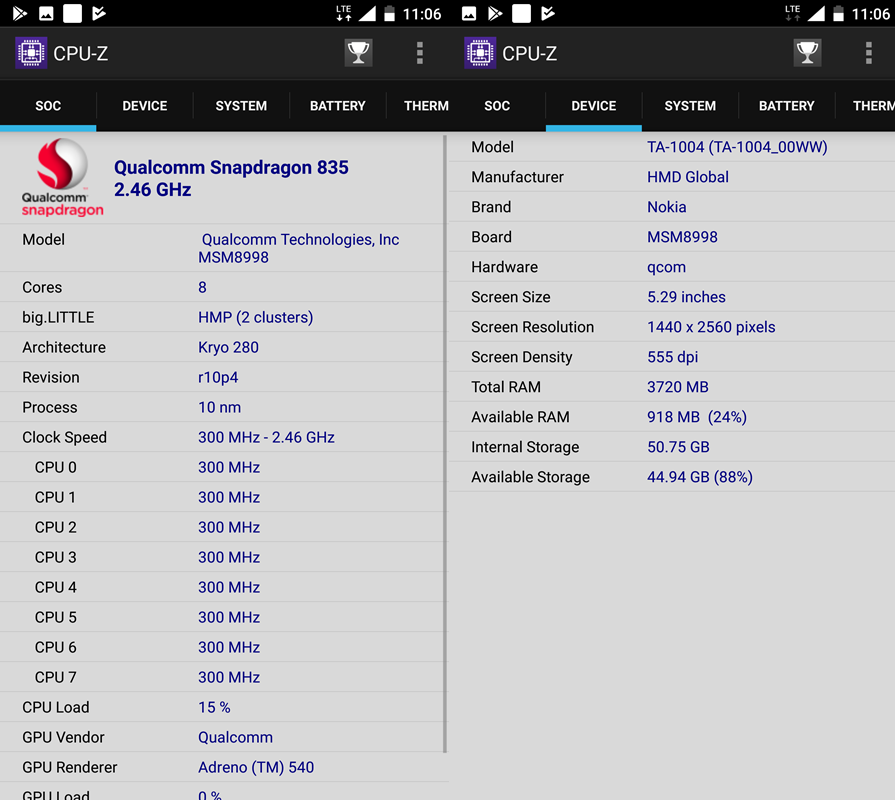
Task: Tap the MSM8998 model value in SOC tab
Action: pyautogui.click(x=233, y=257)
